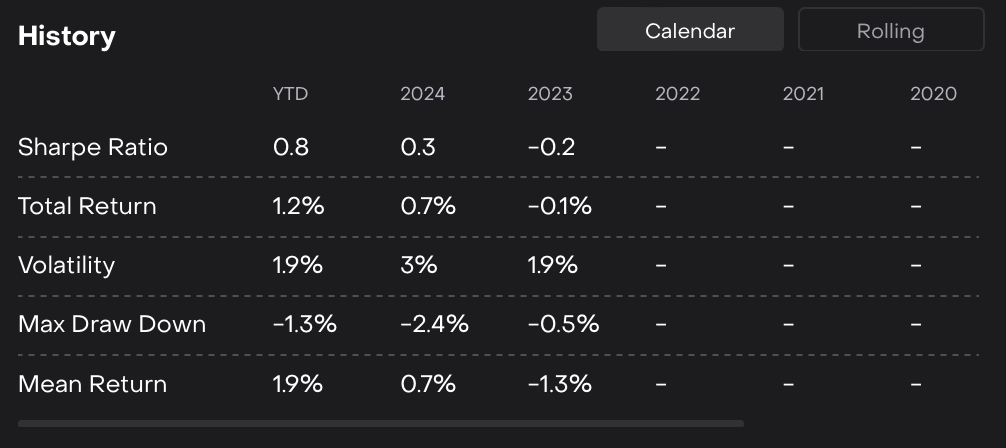Click the 2023 Mean Return value -1.3%
1006x448 pixels.
[559, 384]
